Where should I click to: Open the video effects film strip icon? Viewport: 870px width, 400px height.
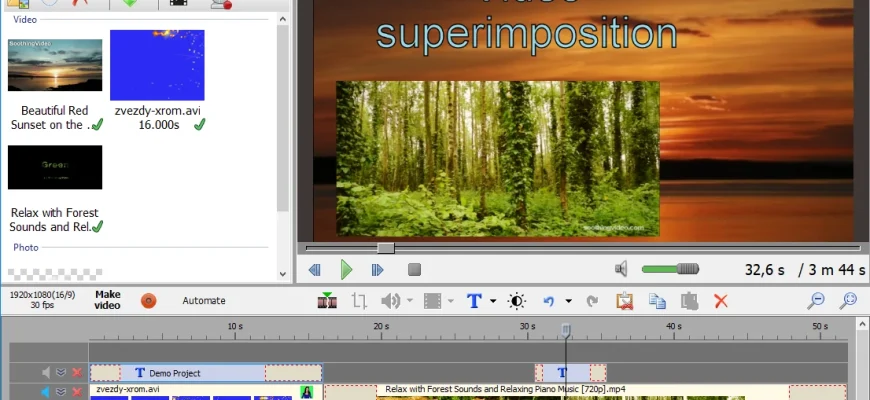tap(432, 301)
